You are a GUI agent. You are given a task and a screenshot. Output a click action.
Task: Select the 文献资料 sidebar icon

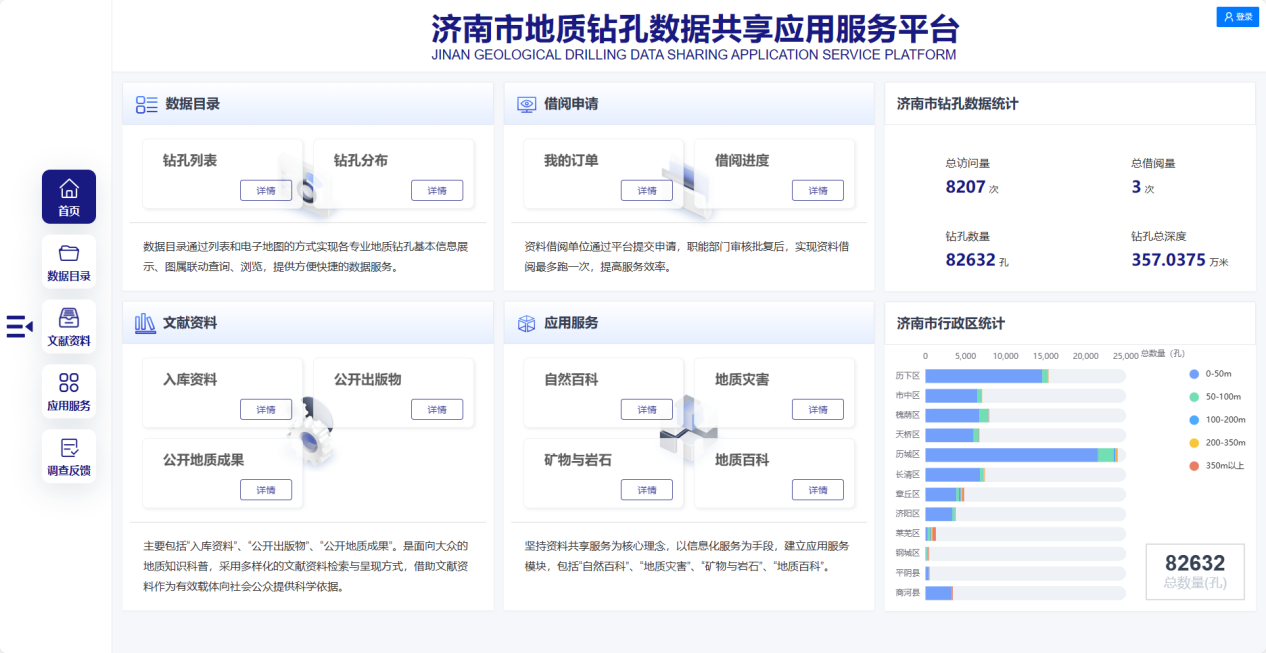point(69,318)
